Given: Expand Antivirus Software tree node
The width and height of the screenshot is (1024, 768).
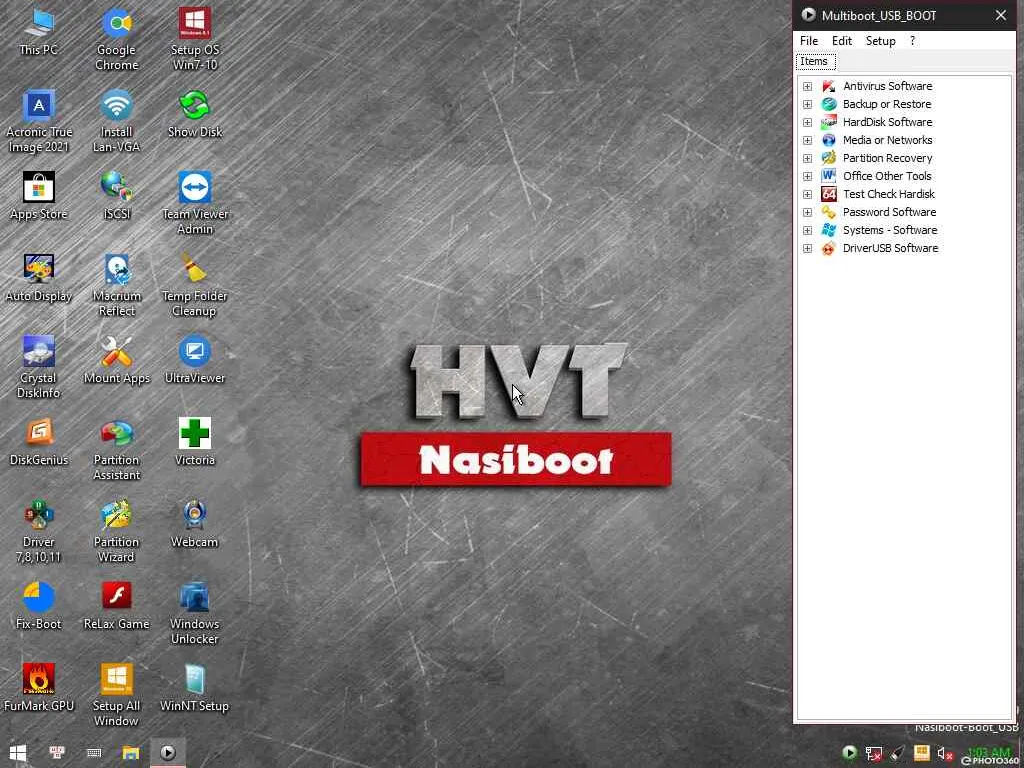Looking at the screenshot, I should [x=808, y=86].
